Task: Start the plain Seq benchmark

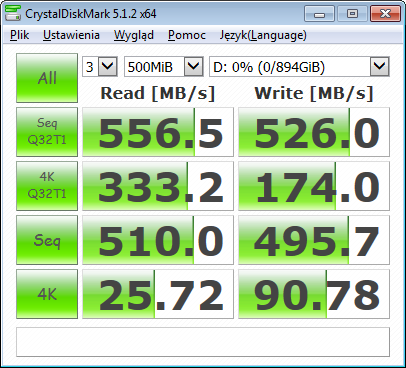Action: point(47,240)
